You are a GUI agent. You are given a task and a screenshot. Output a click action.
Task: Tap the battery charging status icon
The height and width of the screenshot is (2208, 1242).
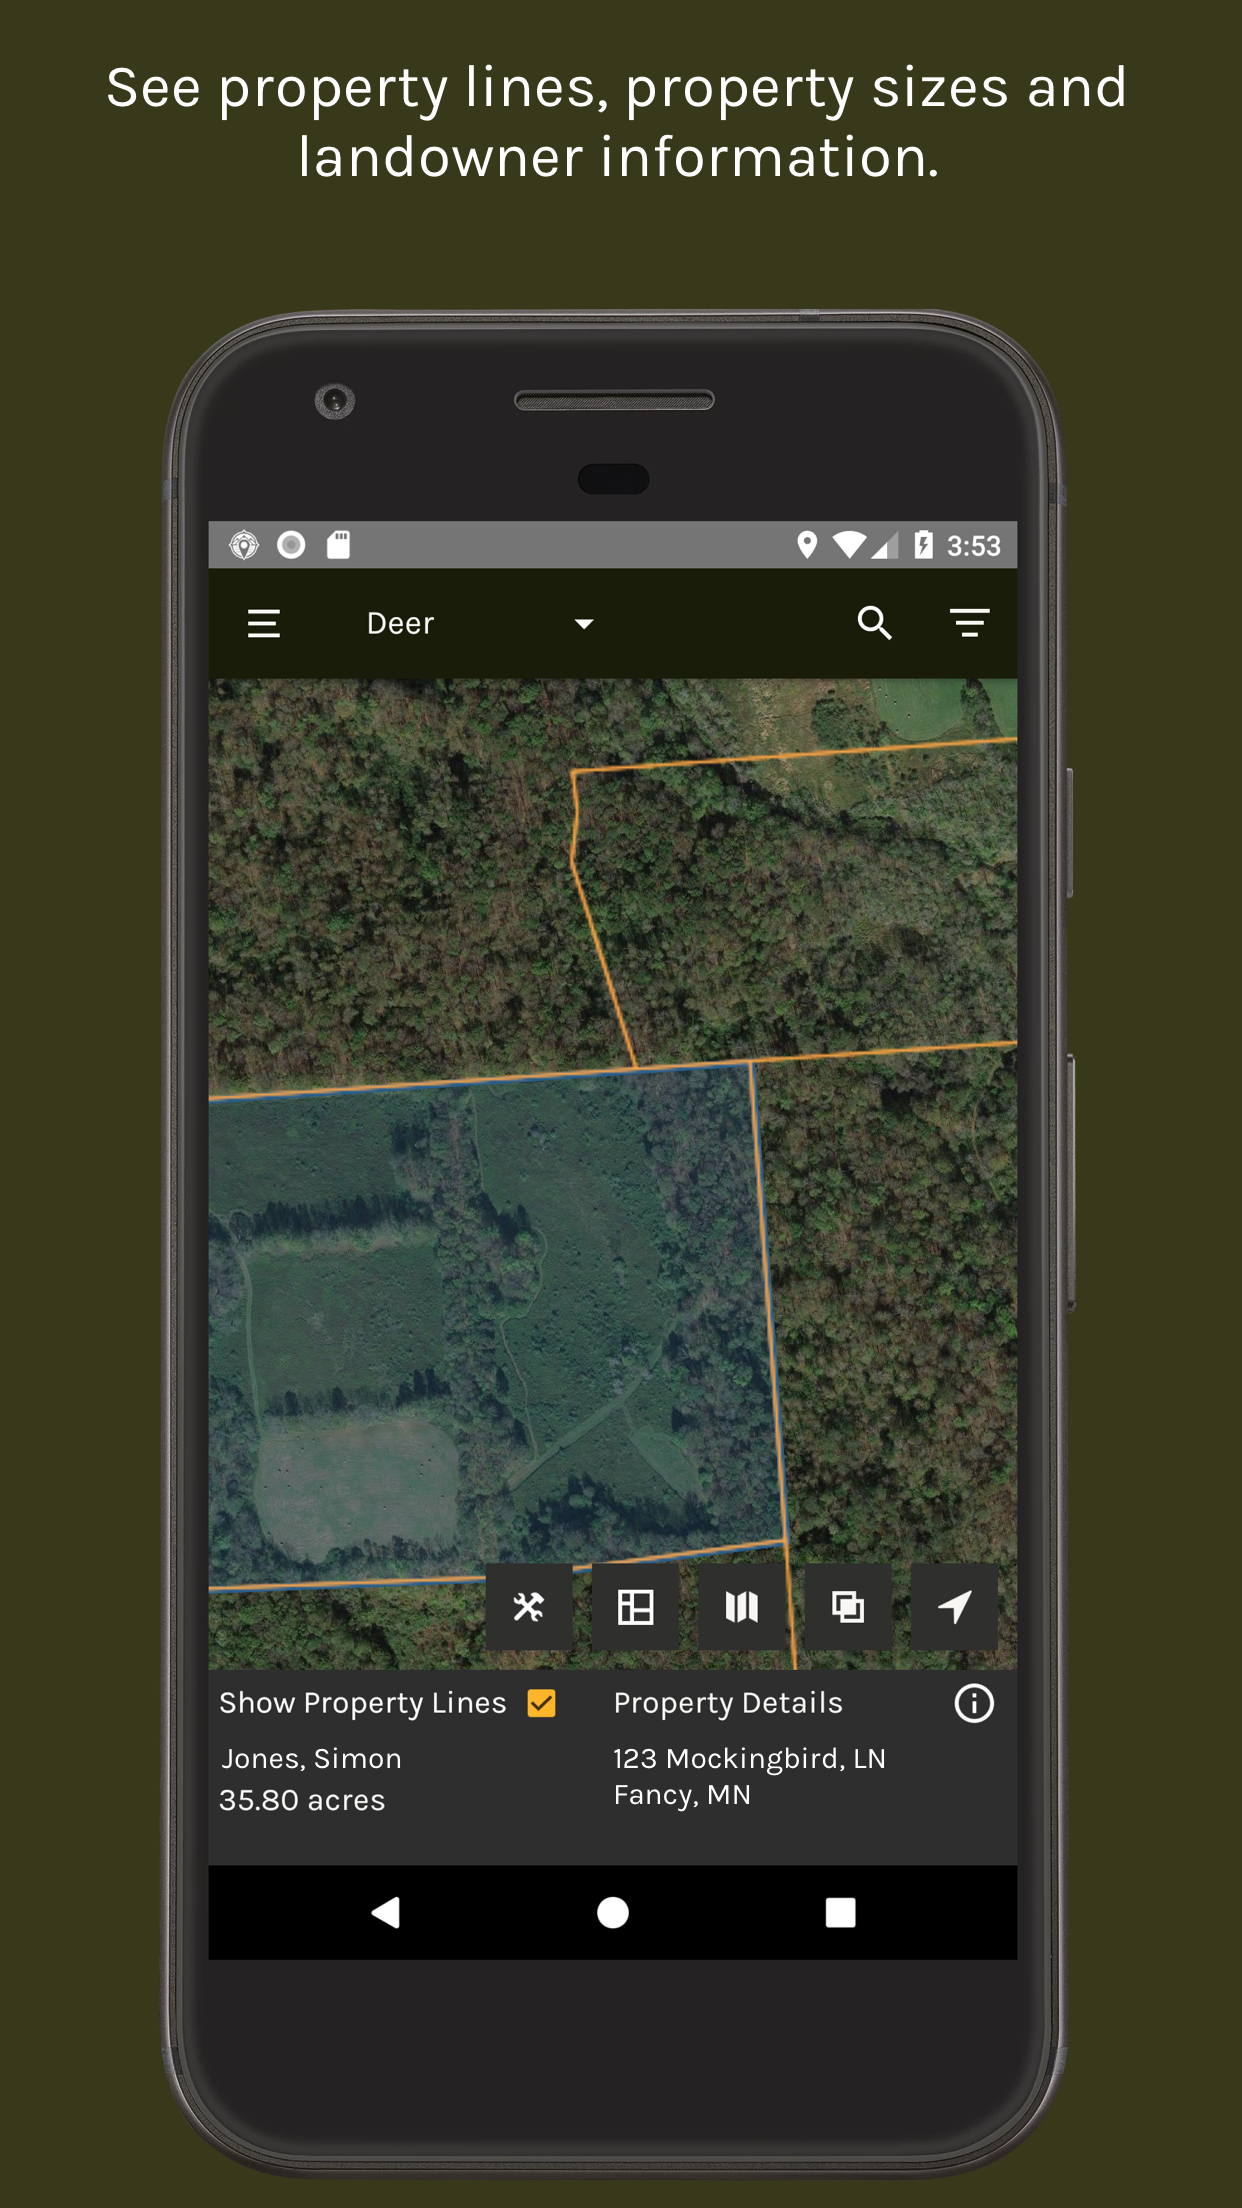click(x=923, y=545)
